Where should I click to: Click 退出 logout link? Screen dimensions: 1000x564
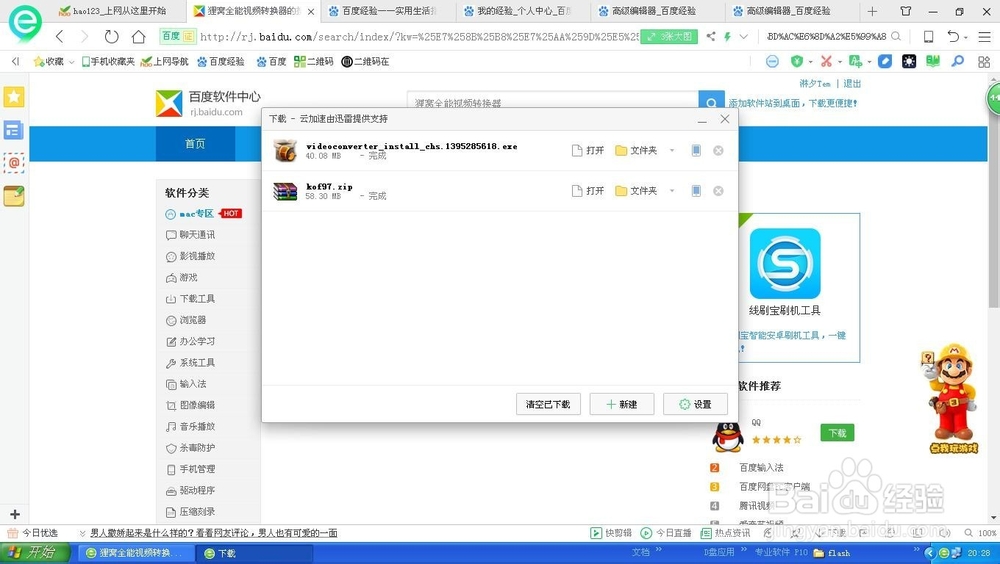tap(852, 84)
